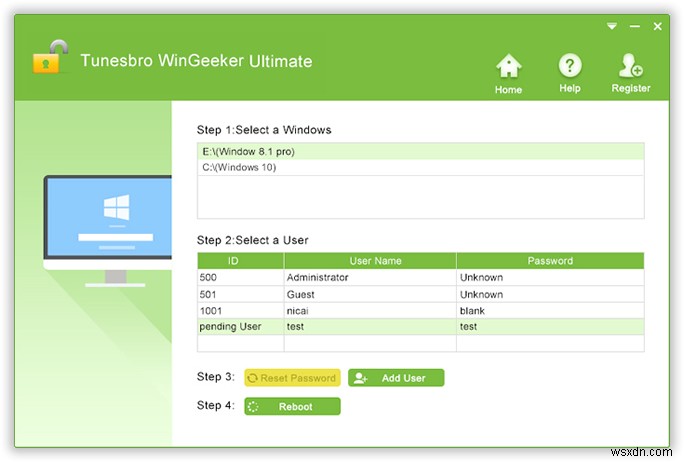Close the WinGeeker window
Viewport: 684px width, 462px height.
point(657,27)
